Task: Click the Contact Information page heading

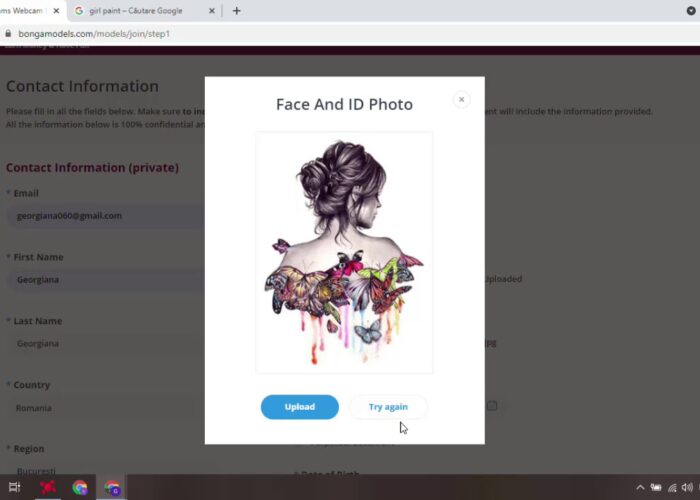Action: coord(82,86)
